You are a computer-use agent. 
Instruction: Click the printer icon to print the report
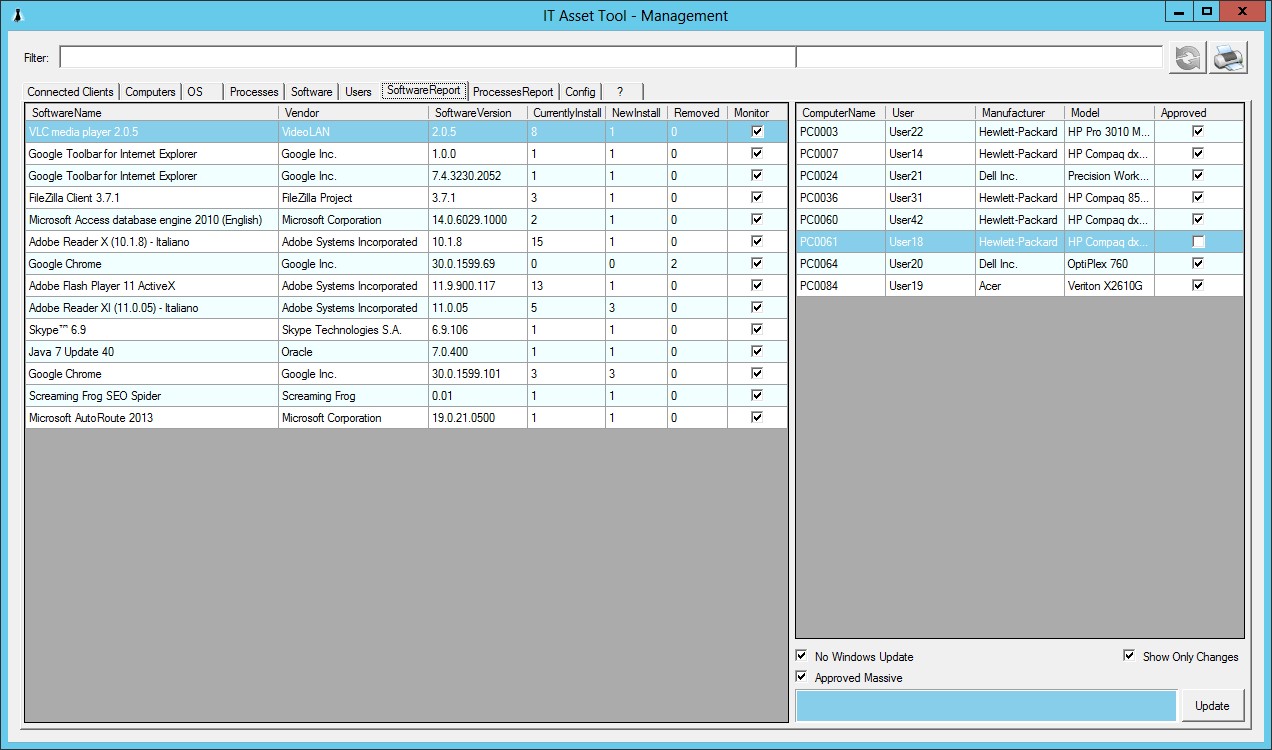1228,57
